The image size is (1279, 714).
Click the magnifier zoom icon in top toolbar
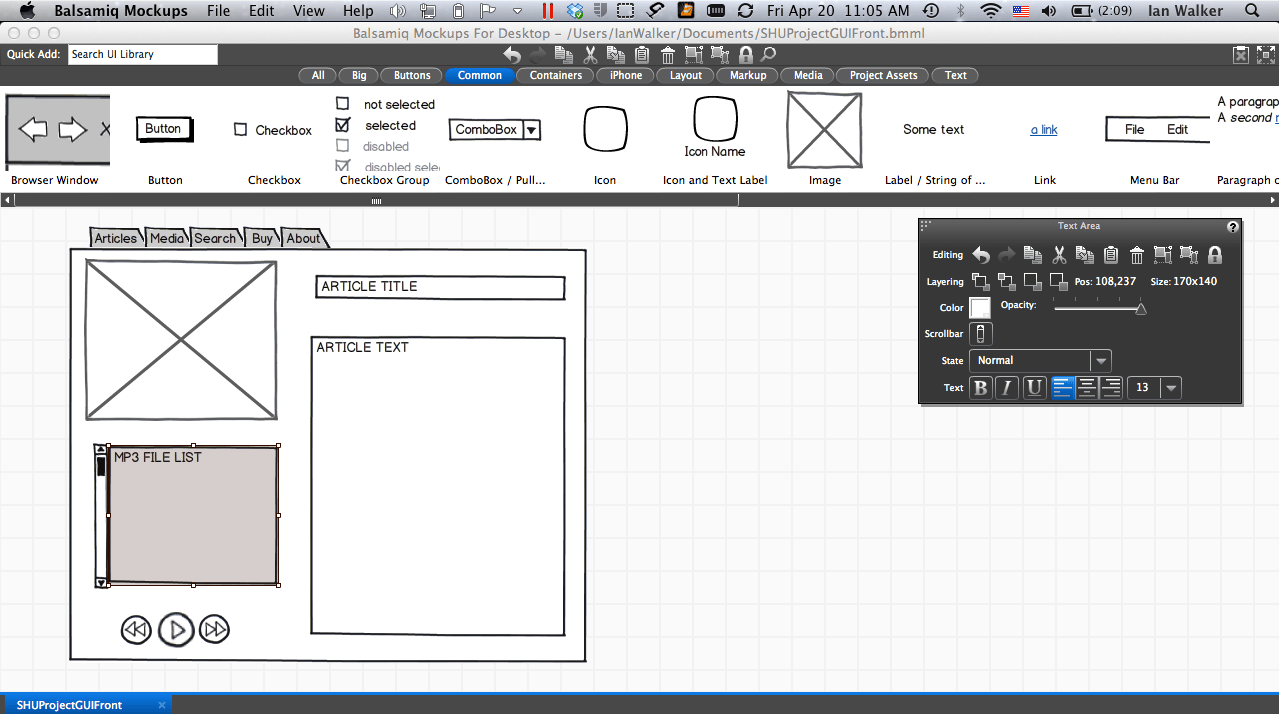pos(769,55)
